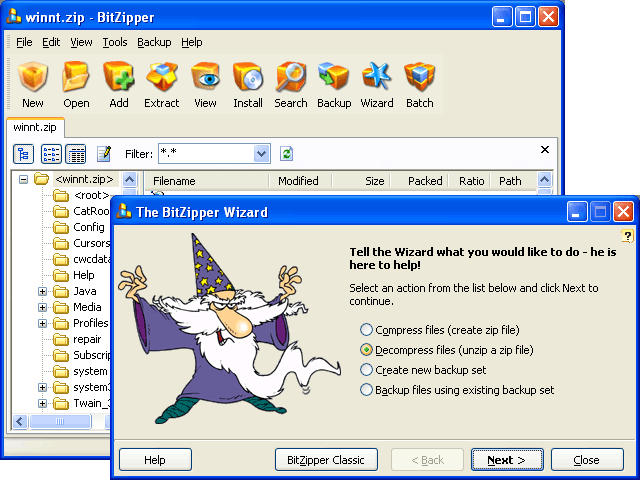Click the edit comment notepad icon
Image resolution: width=640 pixels, height=480 pixels.
point(104,154)
